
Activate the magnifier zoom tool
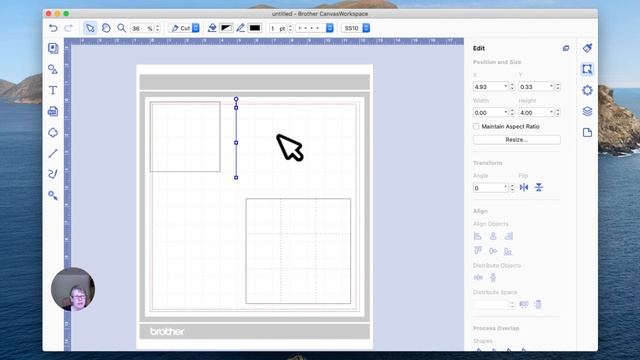[x=121, y=28]
